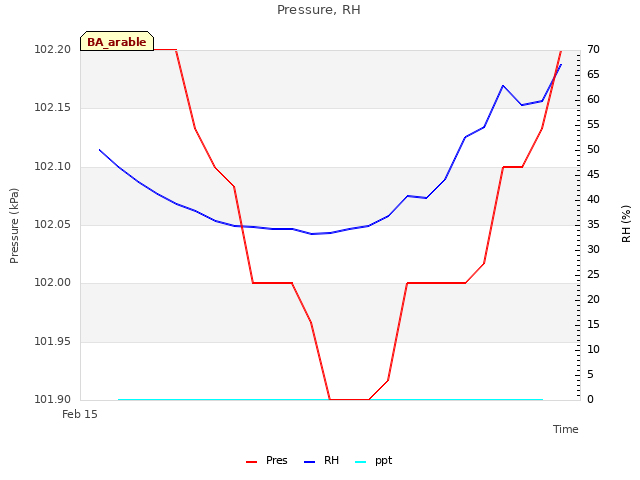
Task: Click the red pressure line's minimum flat segment
Action: click(x=349, y=399)
